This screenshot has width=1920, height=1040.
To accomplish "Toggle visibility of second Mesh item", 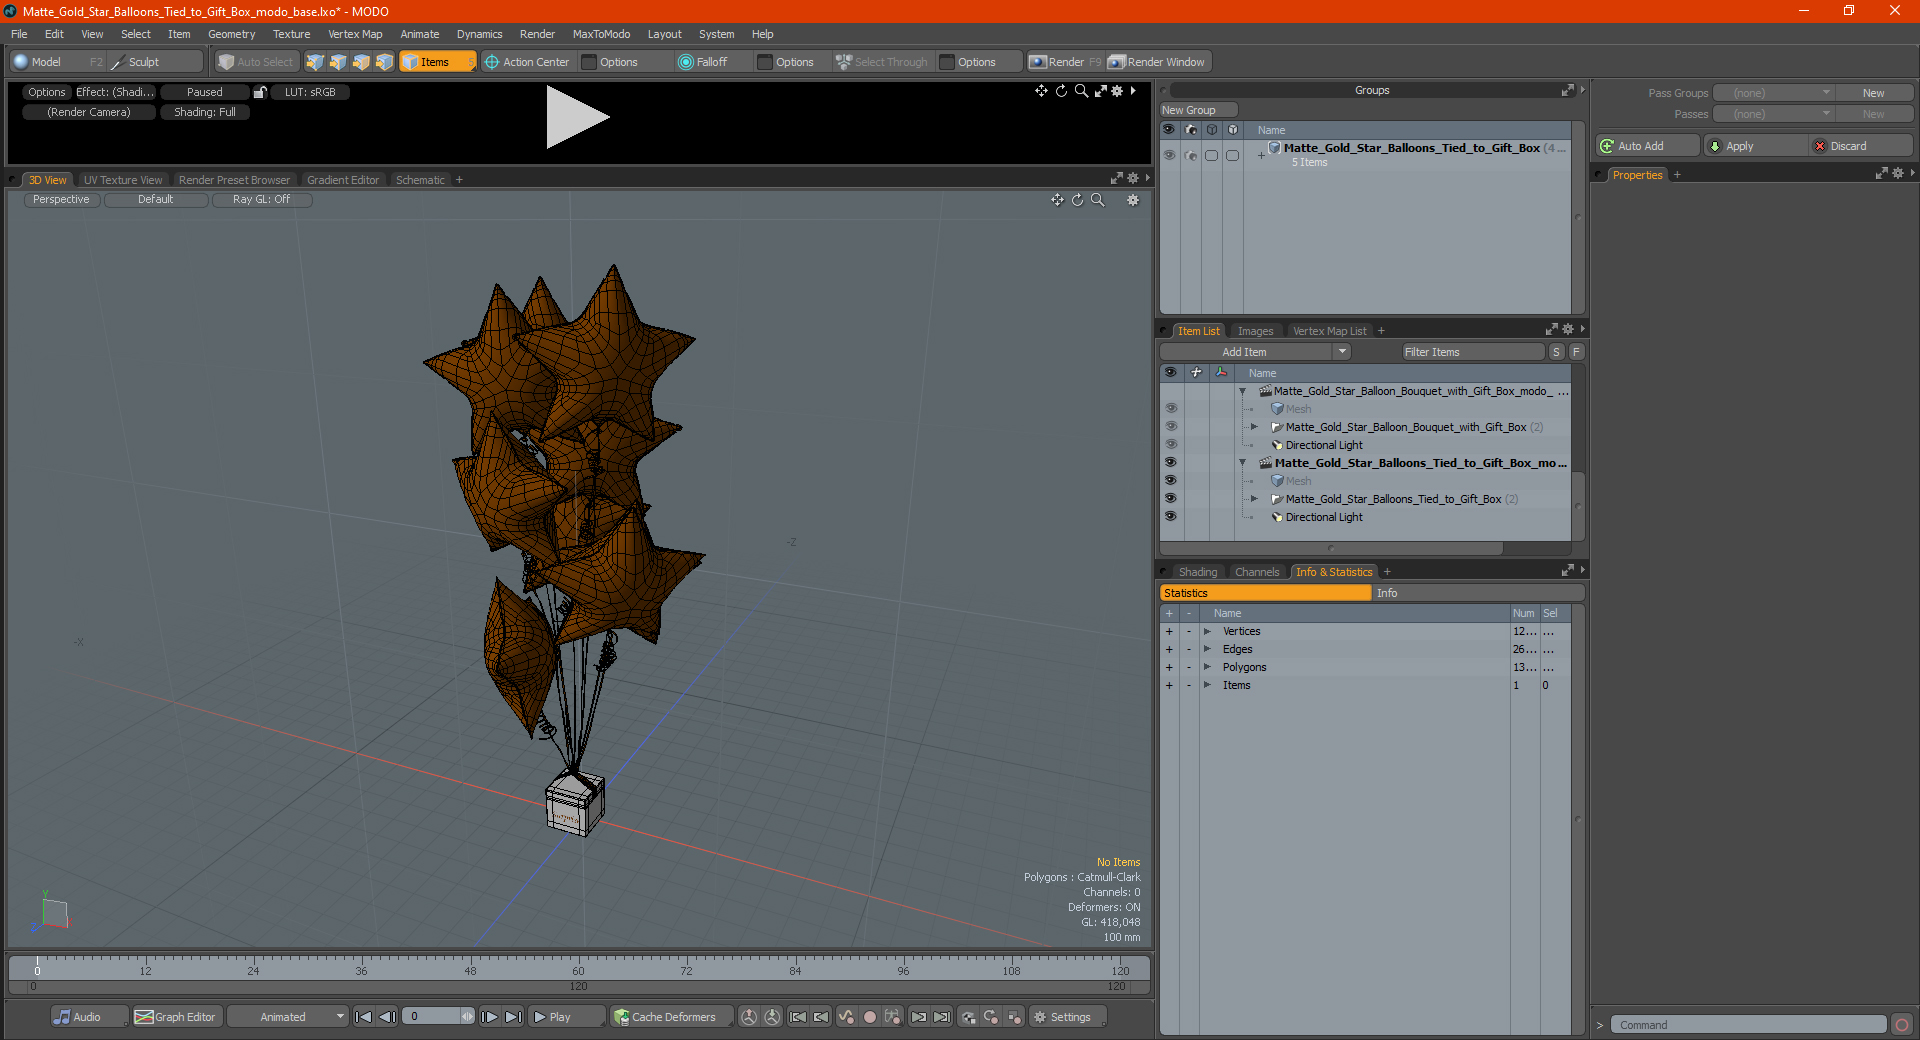I will coord(1170,480).
